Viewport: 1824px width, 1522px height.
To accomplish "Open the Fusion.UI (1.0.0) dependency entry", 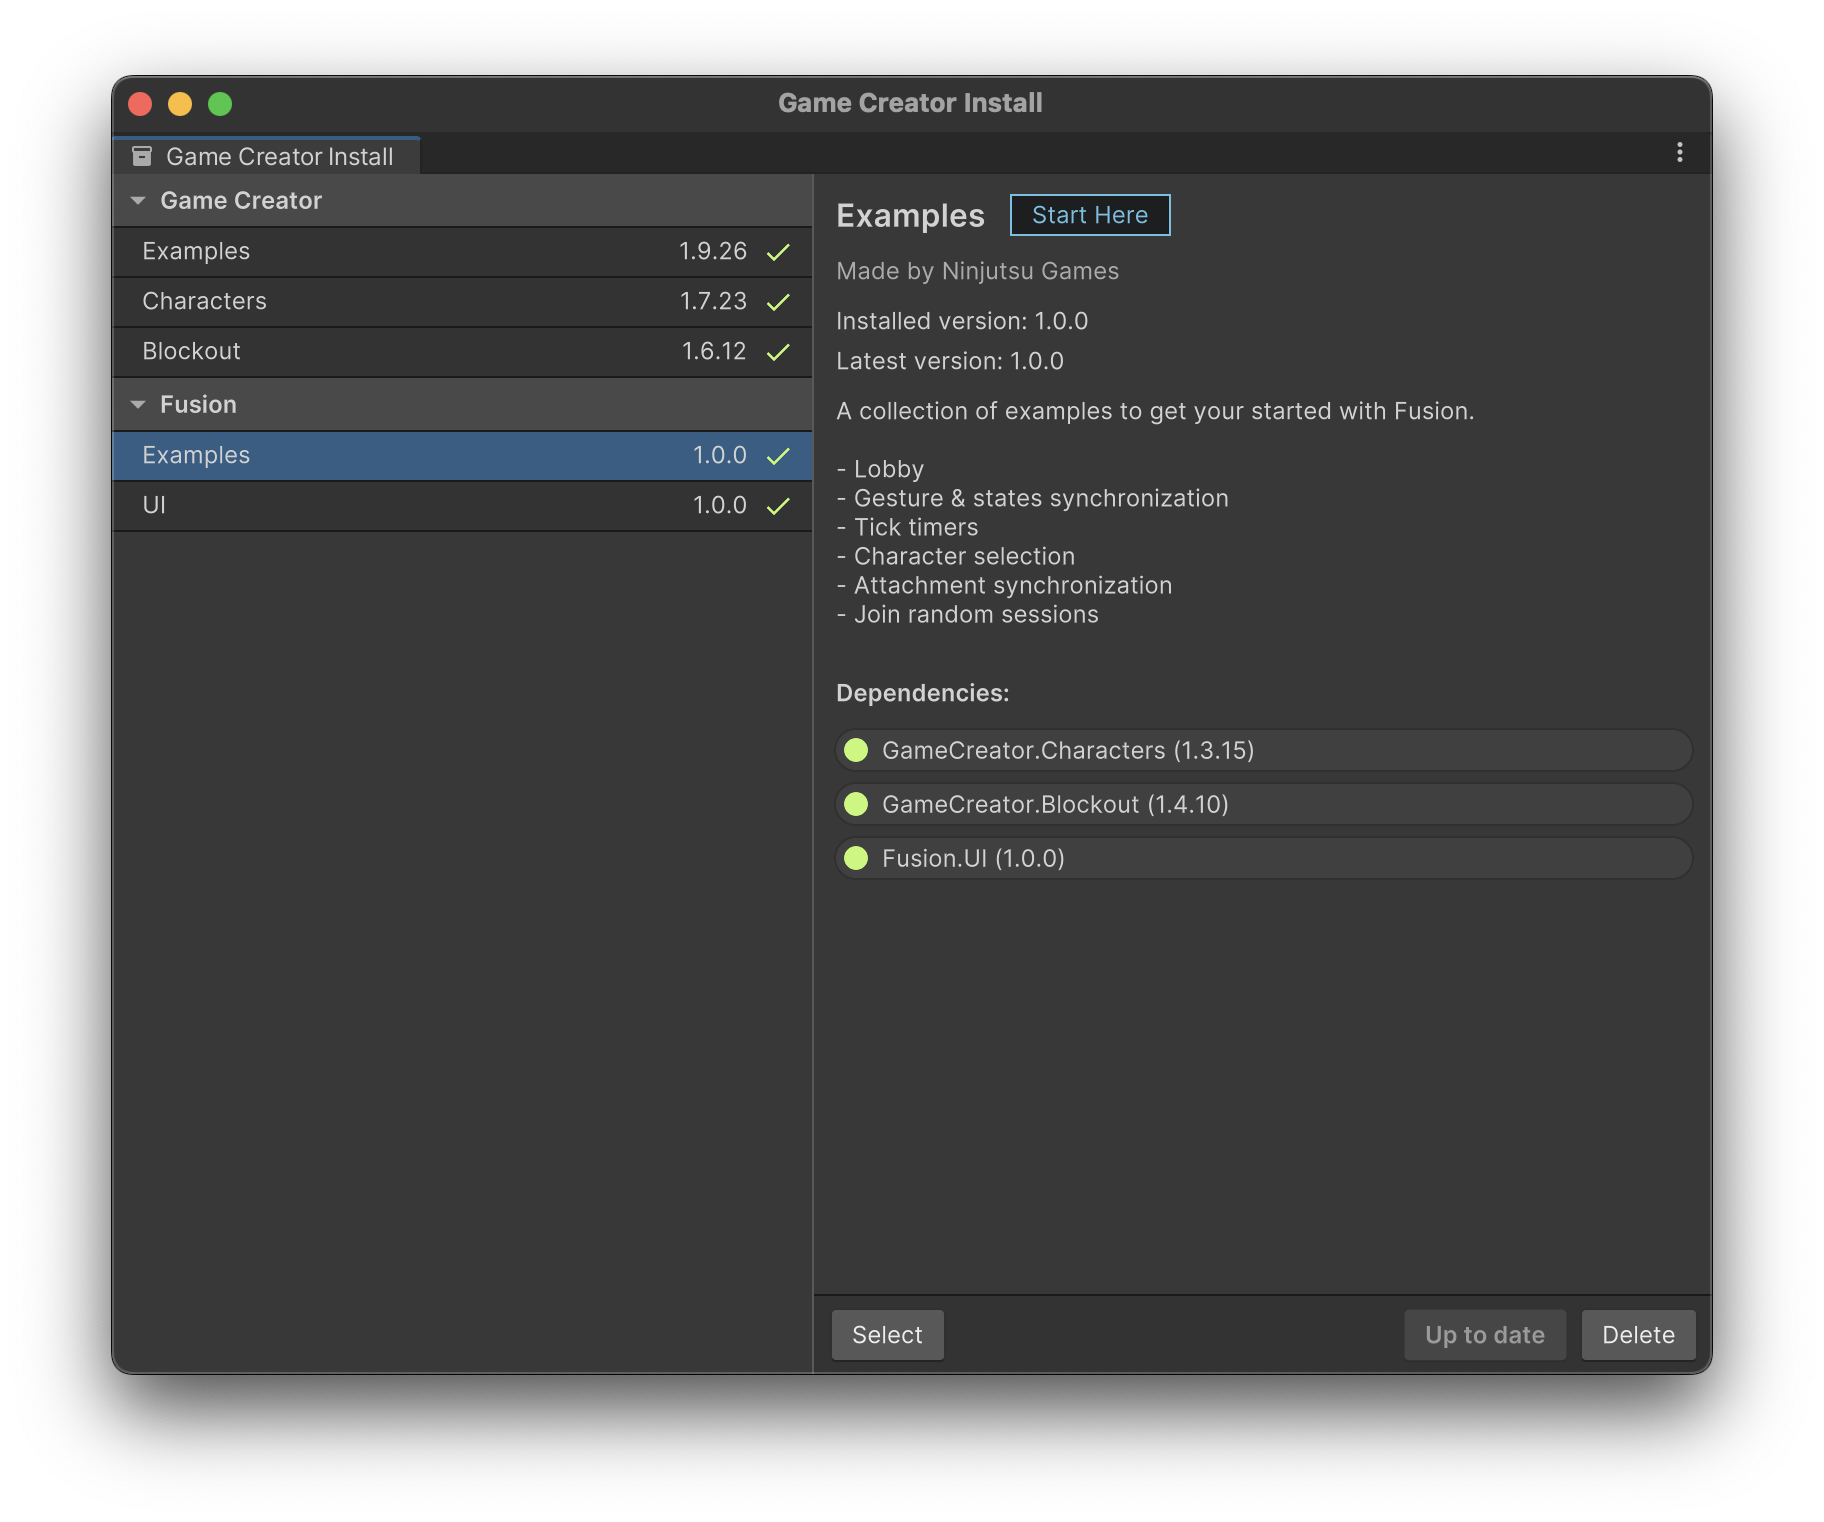I will click(1262, 858).
